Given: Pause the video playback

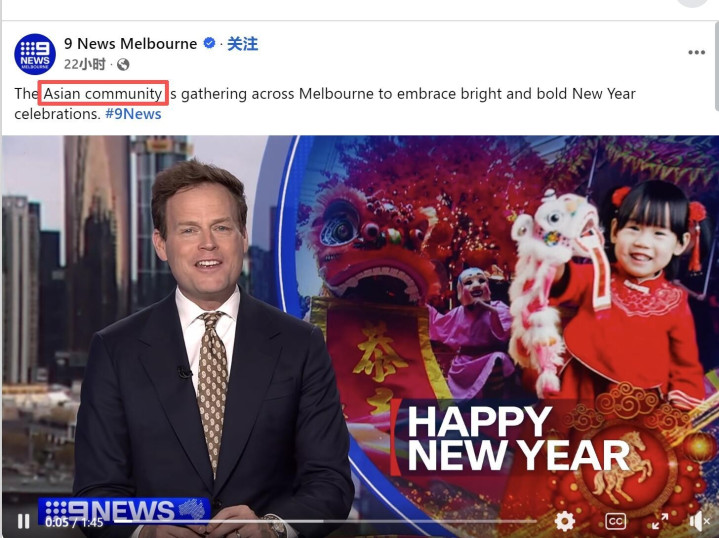Looking at the screenshot, I should tap(23, 521).
